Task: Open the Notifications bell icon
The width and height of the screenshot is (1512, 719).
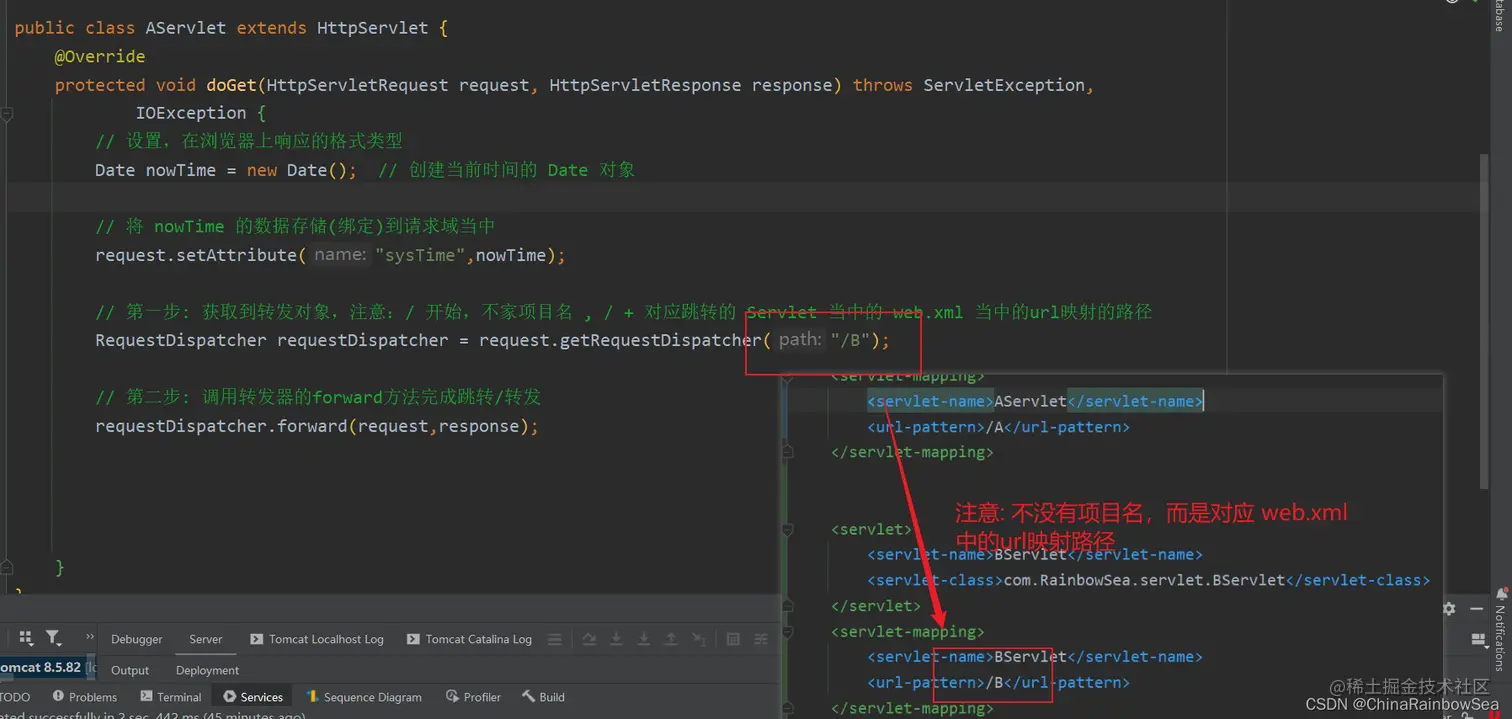Action: pyautogui.click(x=1501, y=594)
